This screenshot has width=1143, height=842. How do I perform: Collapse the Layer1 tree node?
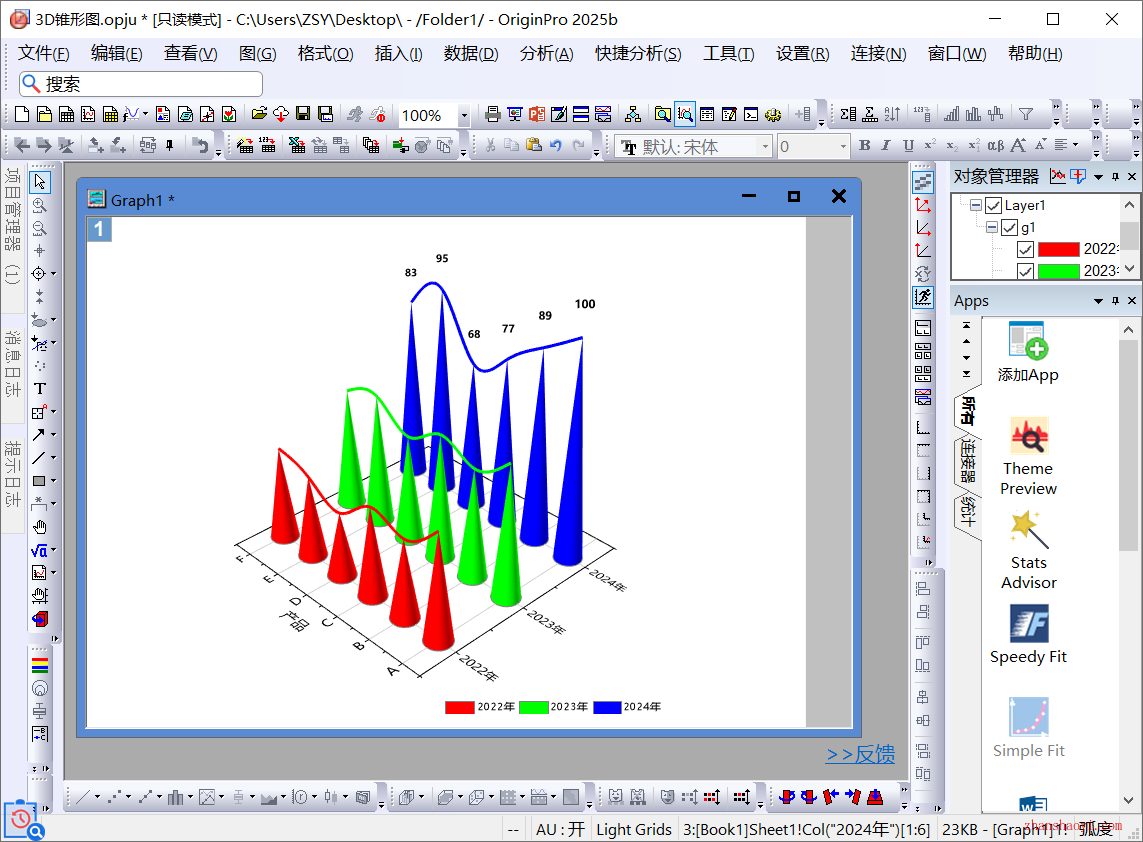pyautogui.click(x=976, y=206)
